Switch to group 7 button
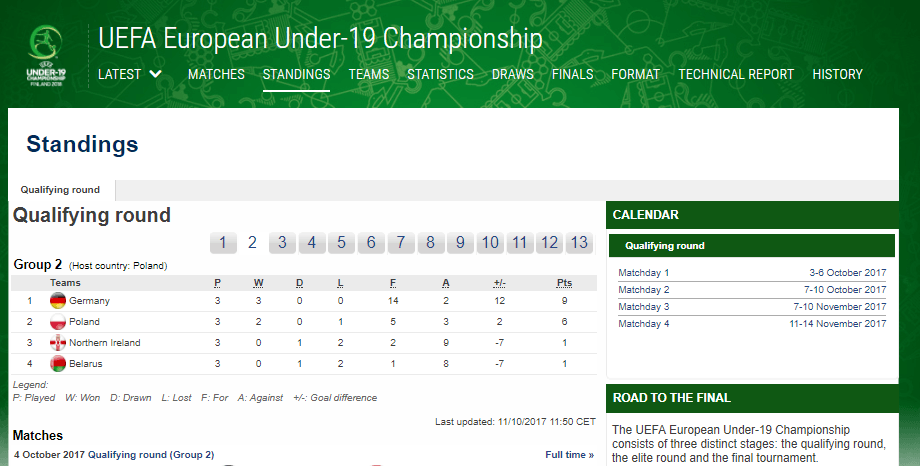Screen dimensions: 920x466 (x=401, y=242)
